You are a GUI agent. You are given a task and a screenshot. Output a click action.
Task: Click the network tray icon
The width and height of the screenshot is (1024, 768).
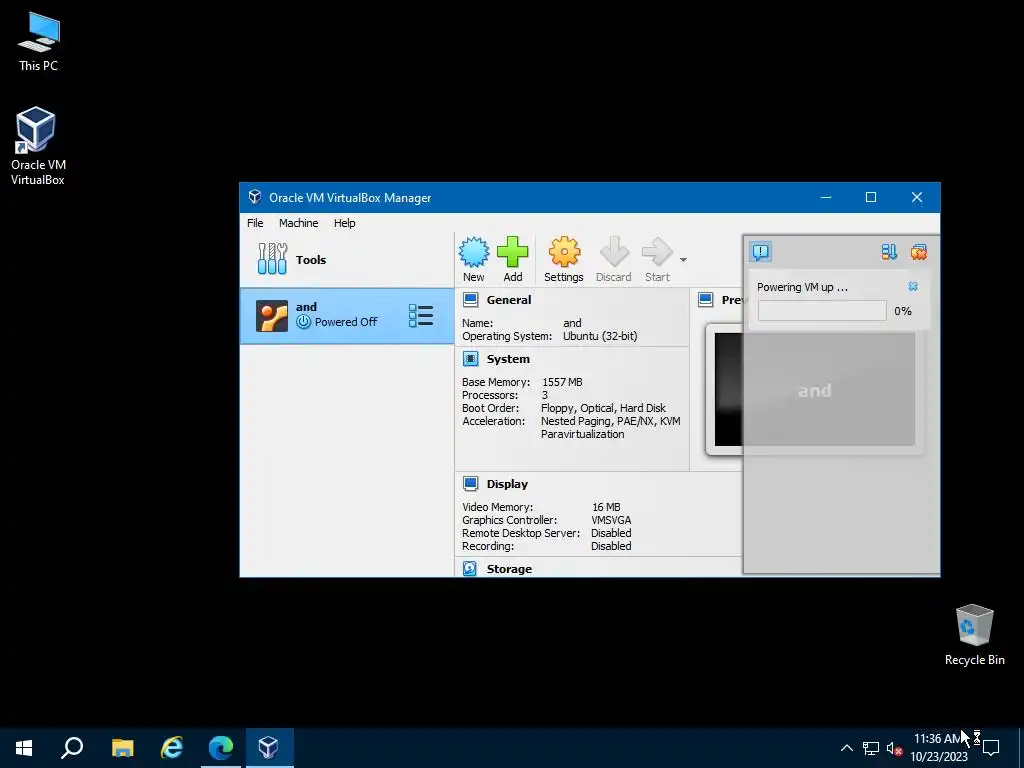point(871,748)
